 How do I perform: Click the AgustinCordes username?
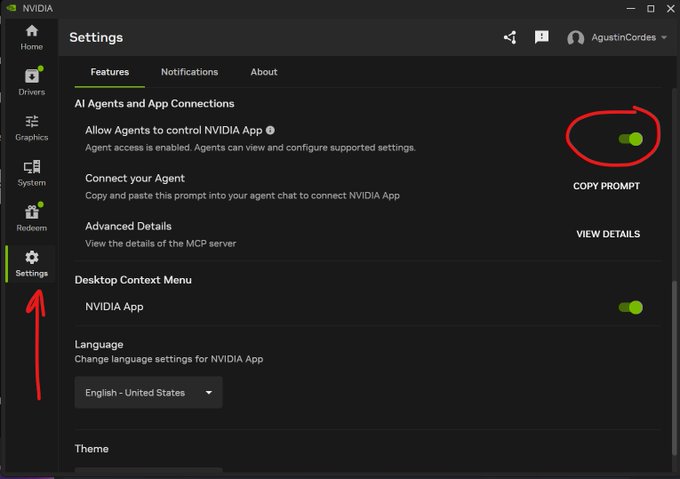(x=623, y=38)
